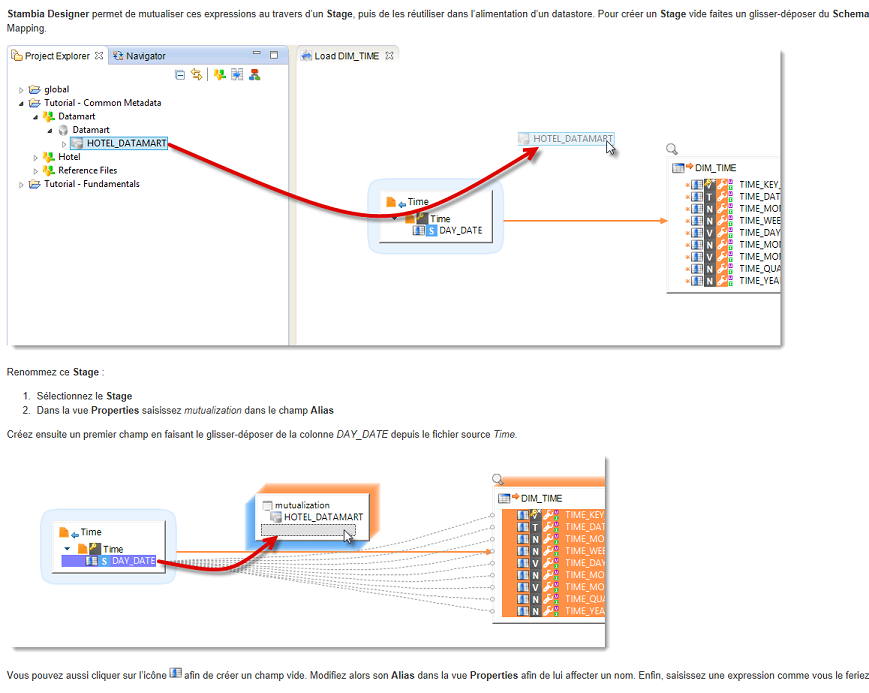Toggle Link with Editor arrows icon
This screenshot has width=869, height=693.
click(197, 74)
